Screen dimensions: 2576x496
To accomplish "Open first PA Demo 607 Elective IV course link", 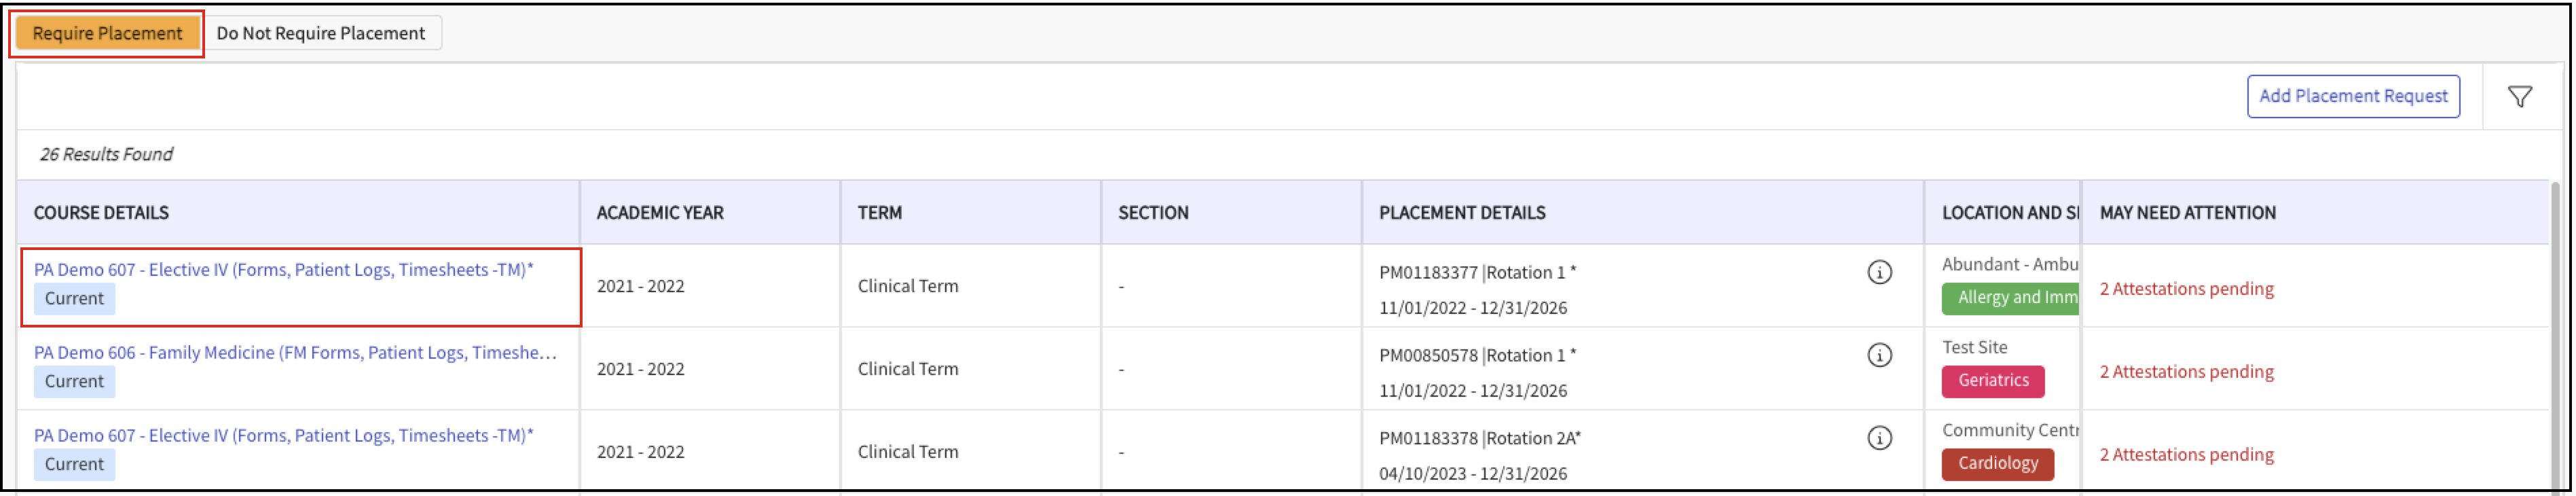I will 283,270.
